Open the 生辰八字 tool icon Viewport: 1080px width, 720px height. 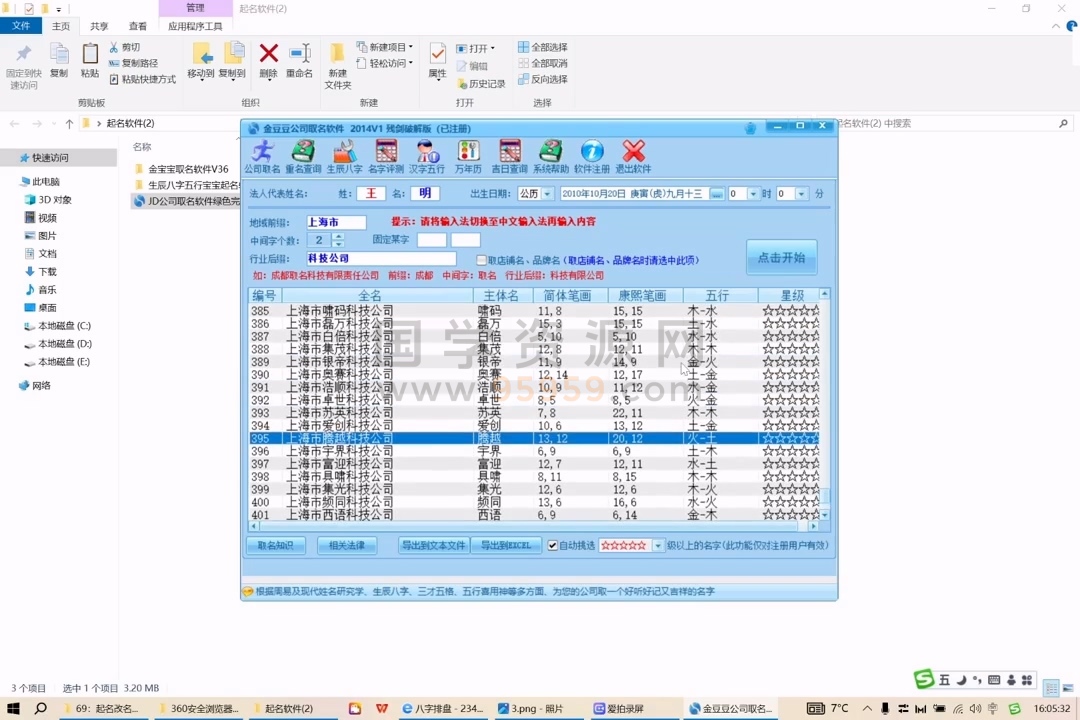344,156
